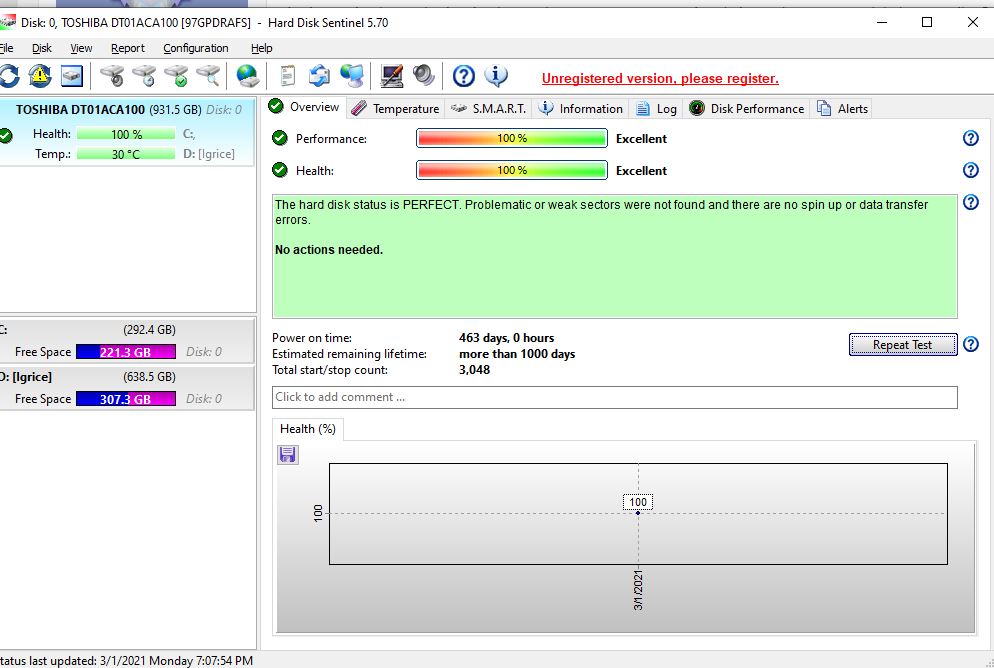Click the blue question mark help icon in toolbar
Image resolution: width=994 pixels, height=668 pixels.
[x=463, y=76]
